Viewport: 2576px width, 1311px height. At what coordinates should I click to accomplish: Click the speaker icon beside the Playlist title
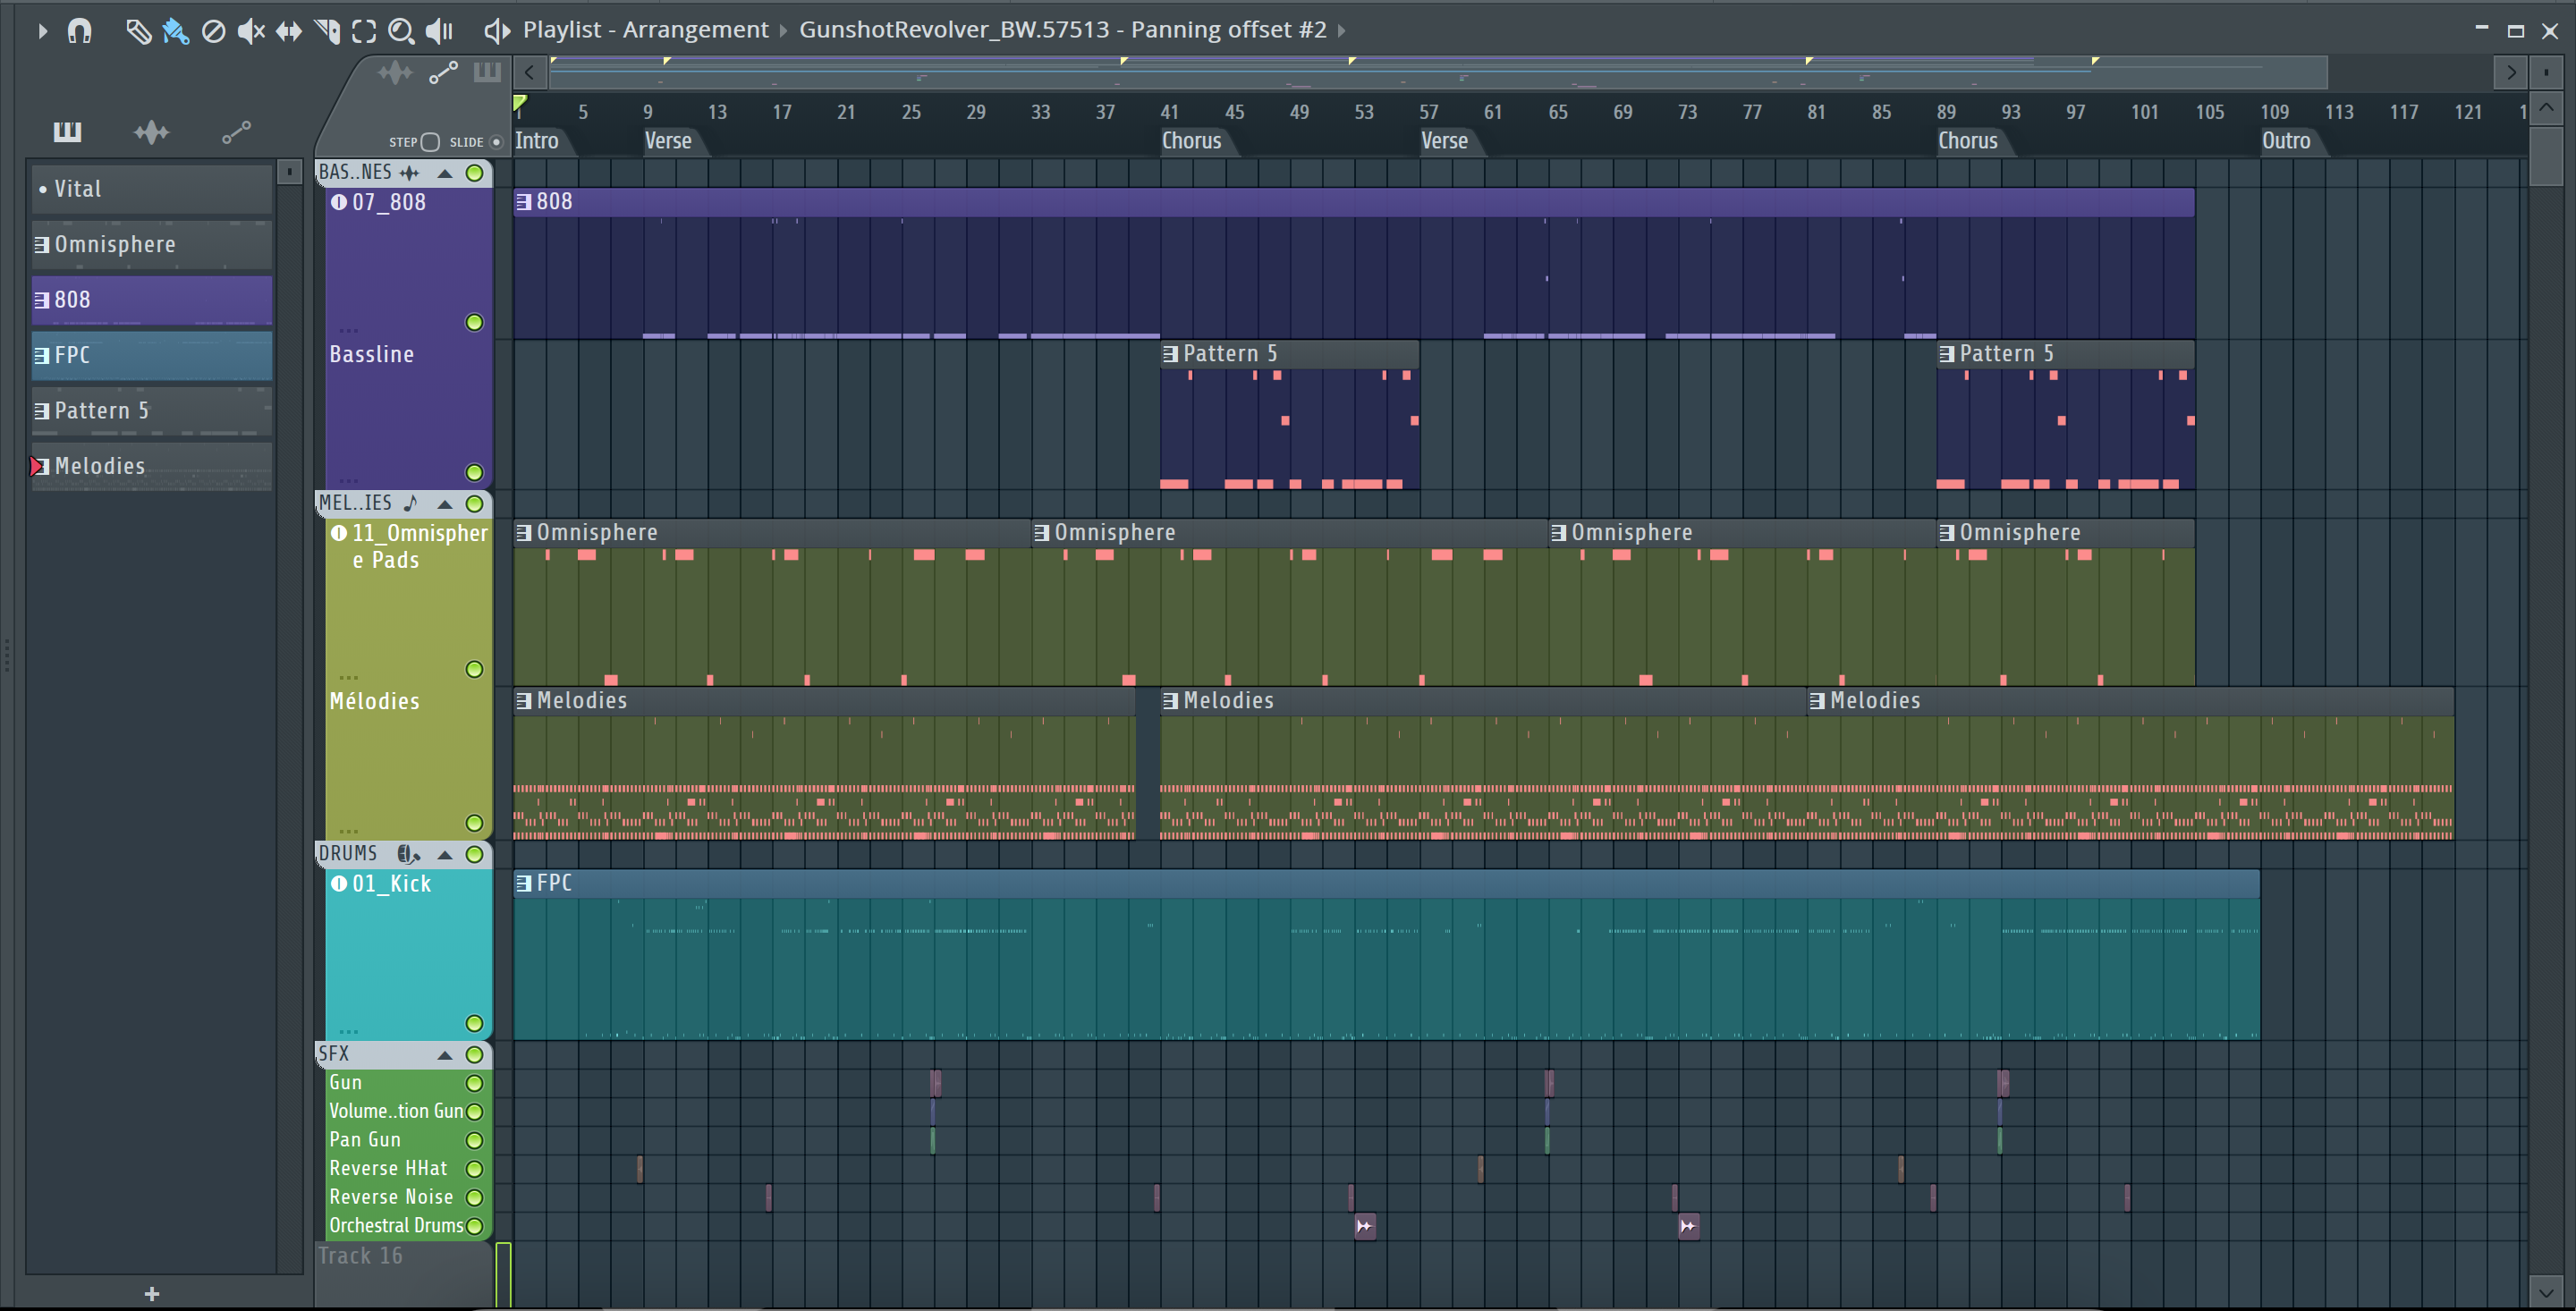pos(497,31)
